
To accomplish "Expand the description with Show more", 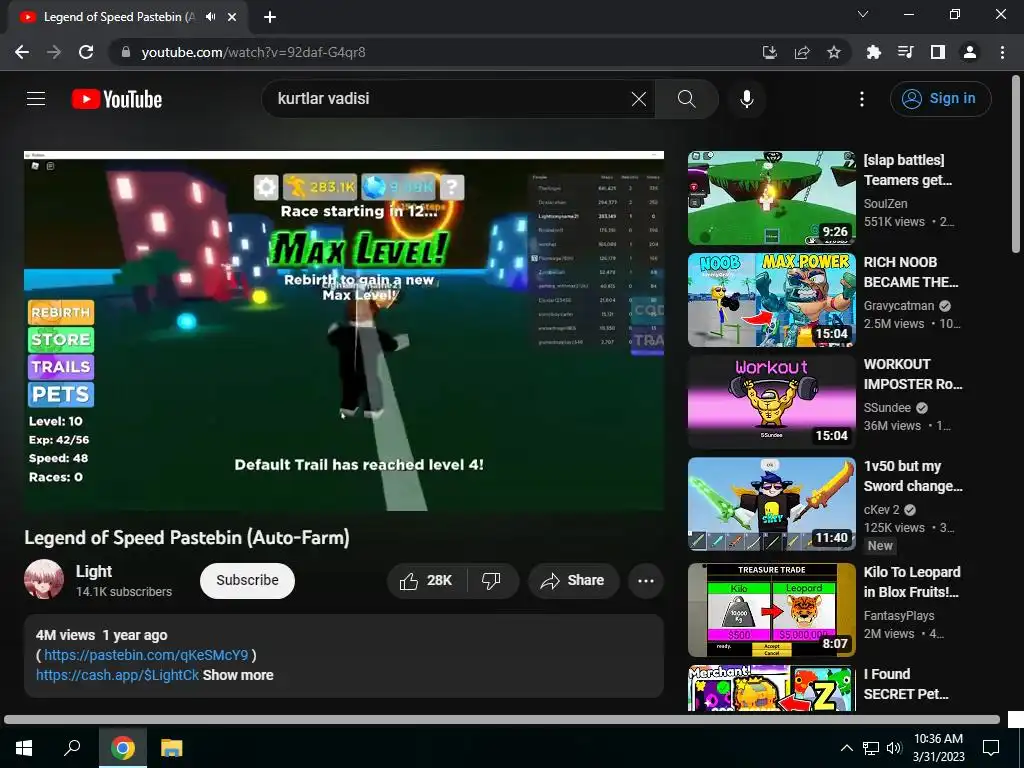I will click(238, 675).
